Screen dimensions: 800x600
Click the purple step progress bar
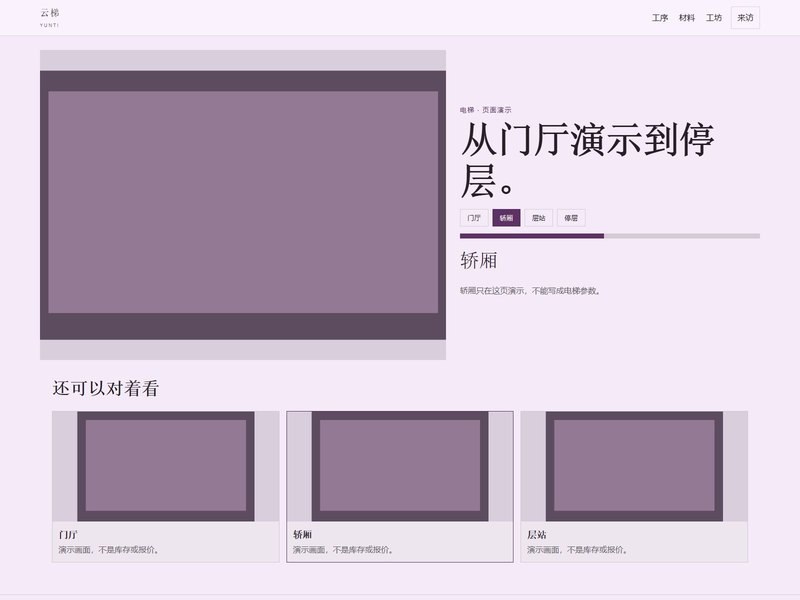[x=610, y=236]
